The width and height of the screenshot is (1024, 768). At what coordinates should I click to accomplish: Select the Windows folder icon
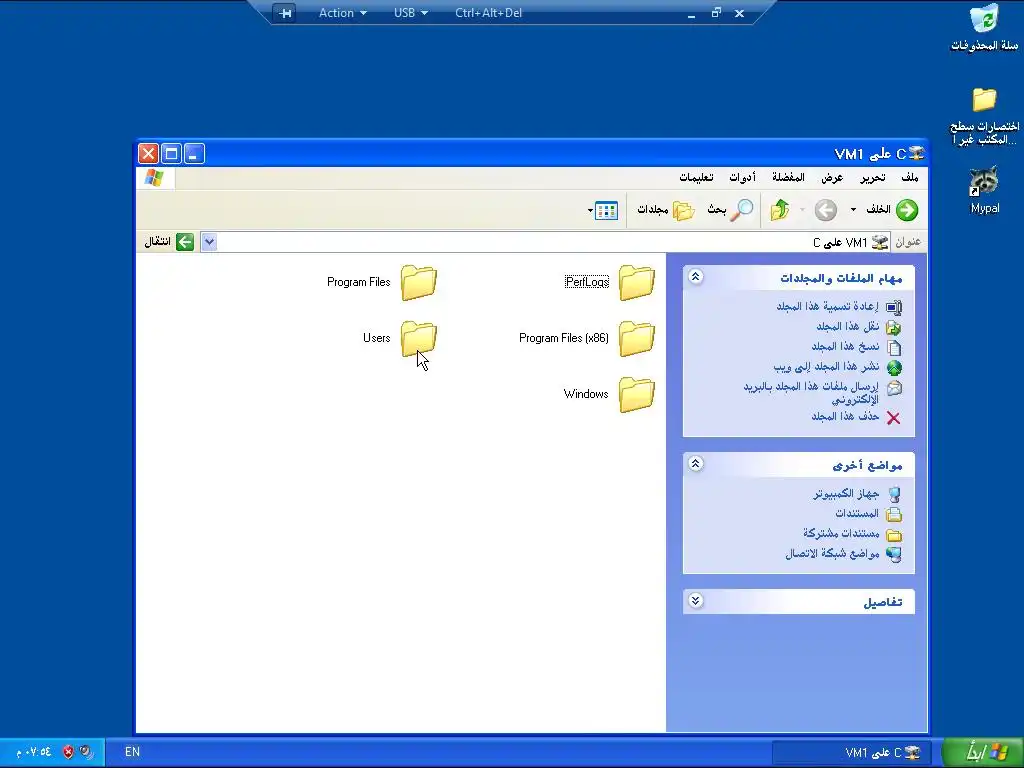pos(637,394)
